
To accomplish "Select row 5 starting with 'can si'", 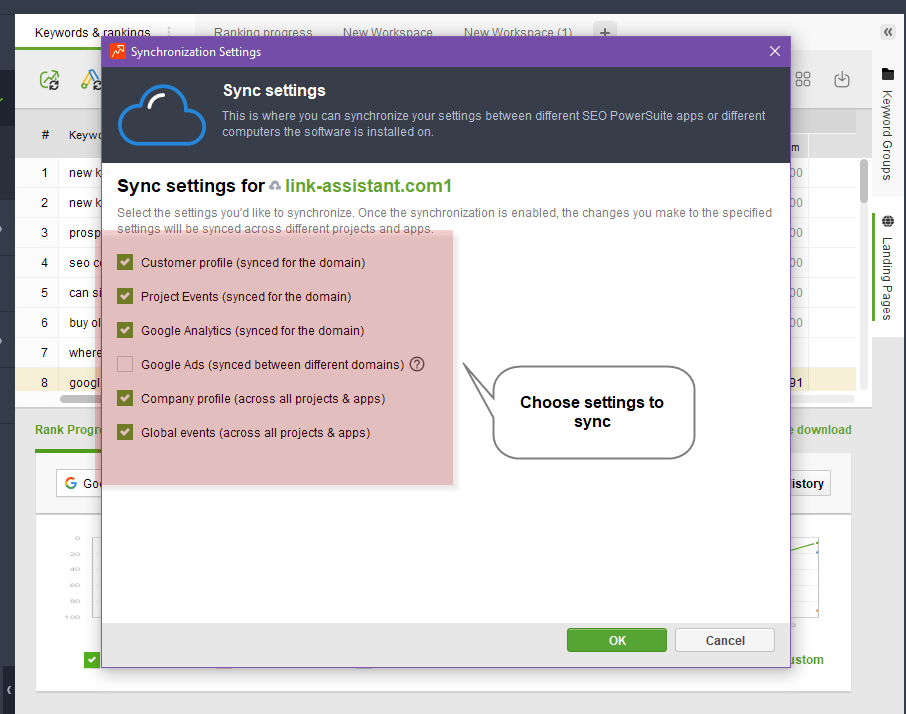I will point(58,293).
